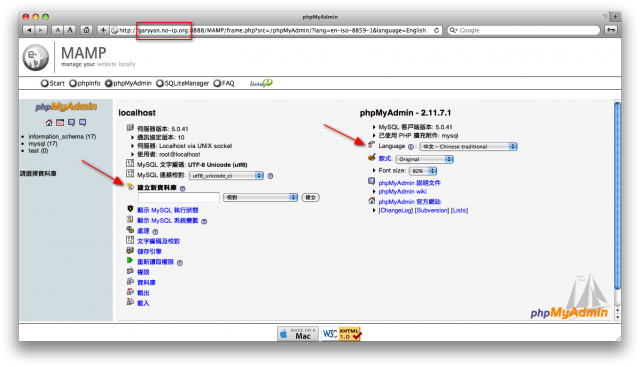Click the help icon beside create new database
This screenshot has height=367, width=640.
[182, 188]
